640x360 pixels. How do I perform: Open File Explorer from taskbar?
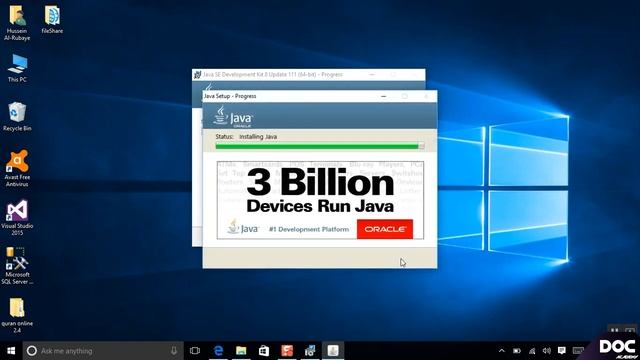point(241,351)
